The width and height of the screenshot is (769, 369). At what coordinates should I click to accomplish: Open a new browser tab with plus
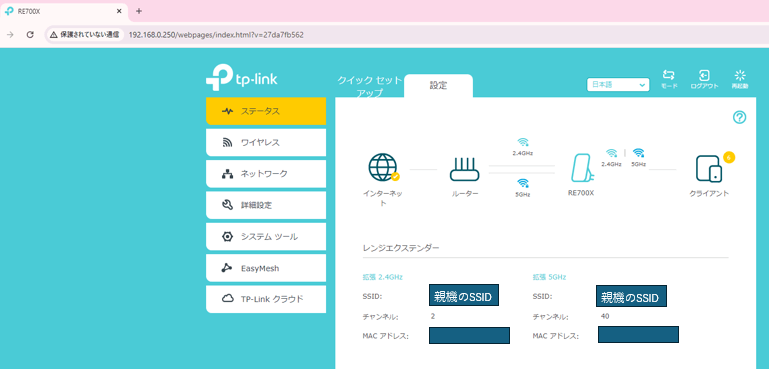139,11
